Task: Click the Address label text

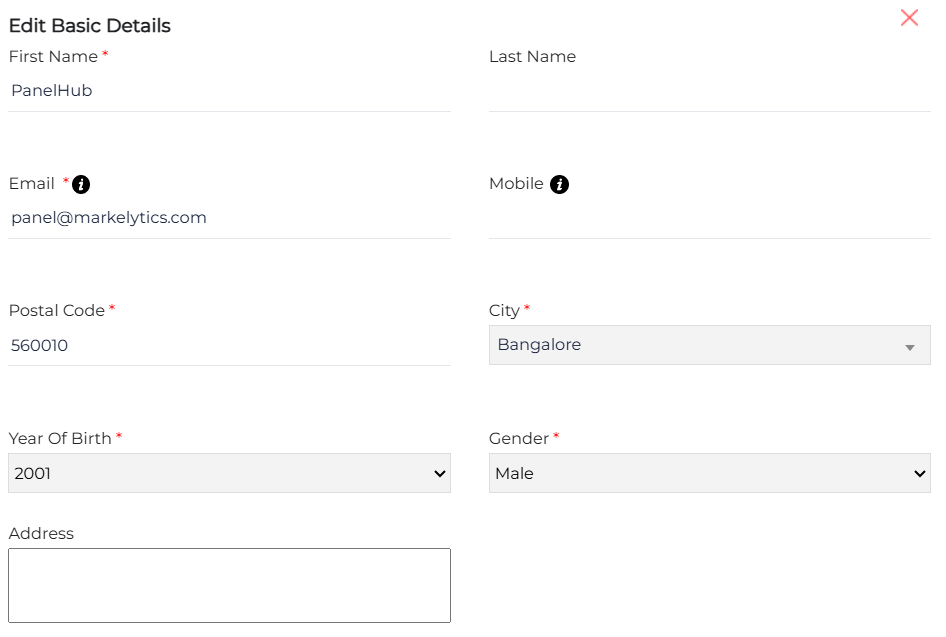Action: point(41,534)
